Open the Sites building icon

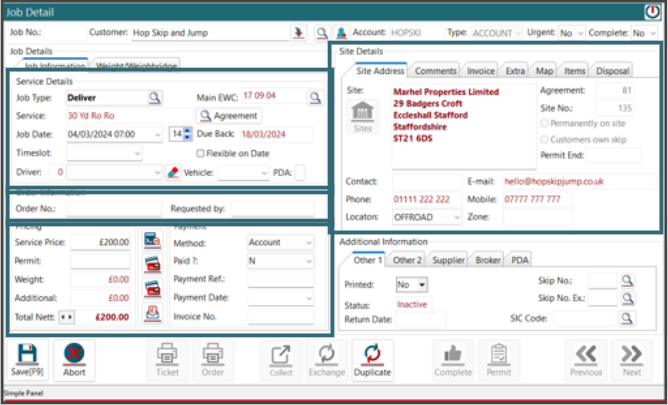click(x=363, y=116)
